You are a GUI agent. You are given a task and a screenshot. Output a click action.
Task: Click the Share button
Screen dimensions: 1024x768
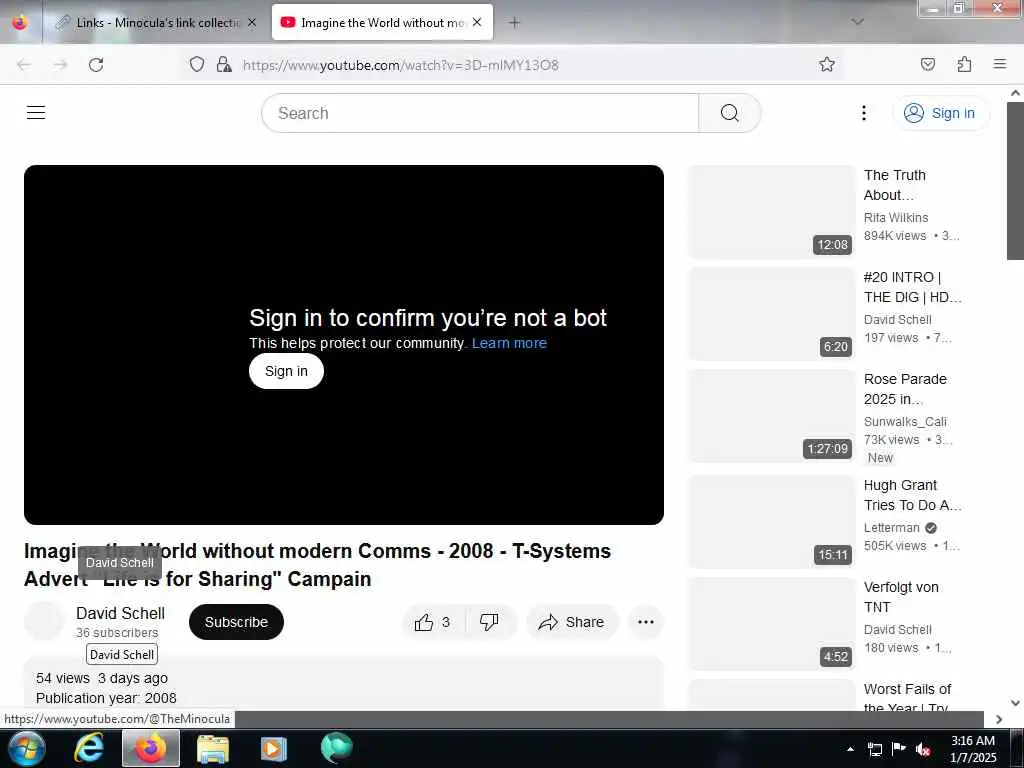(571, 622)
